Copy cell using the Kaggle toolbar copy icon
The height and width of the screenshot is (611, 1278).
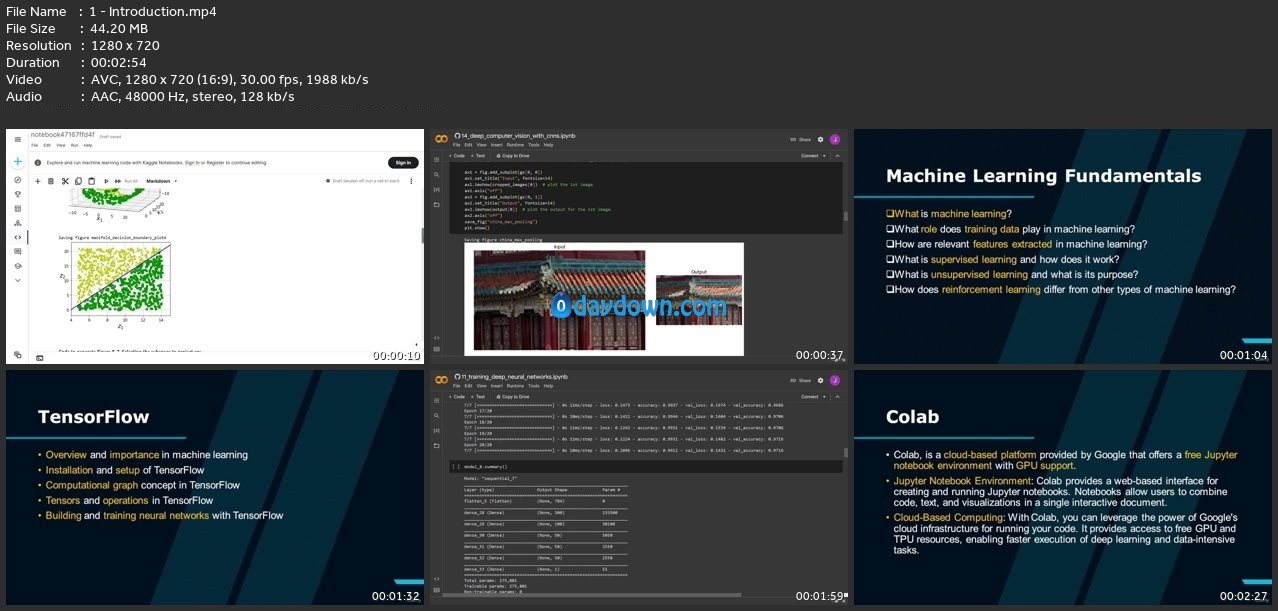coord(78,181)
